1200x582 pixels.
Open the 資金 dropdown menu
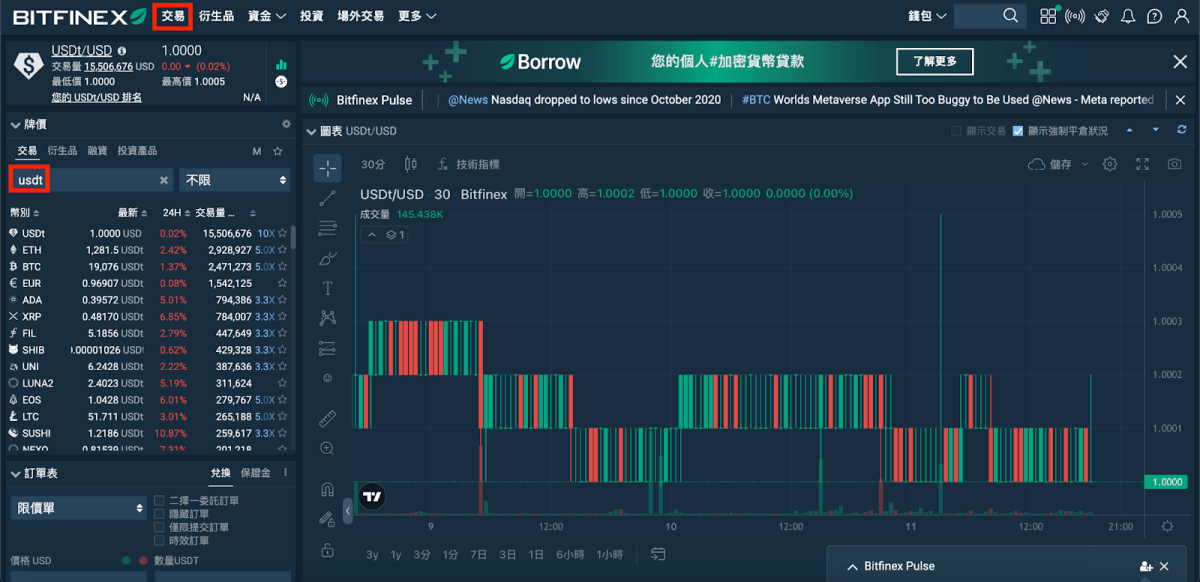pyautogui.click(x=267, y=16)
